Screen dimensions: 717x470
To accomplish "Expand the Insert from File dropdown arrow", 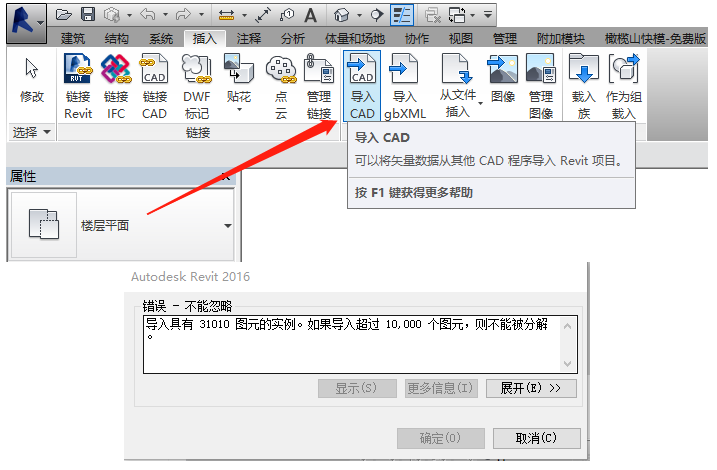I will [x=481, y=104].
